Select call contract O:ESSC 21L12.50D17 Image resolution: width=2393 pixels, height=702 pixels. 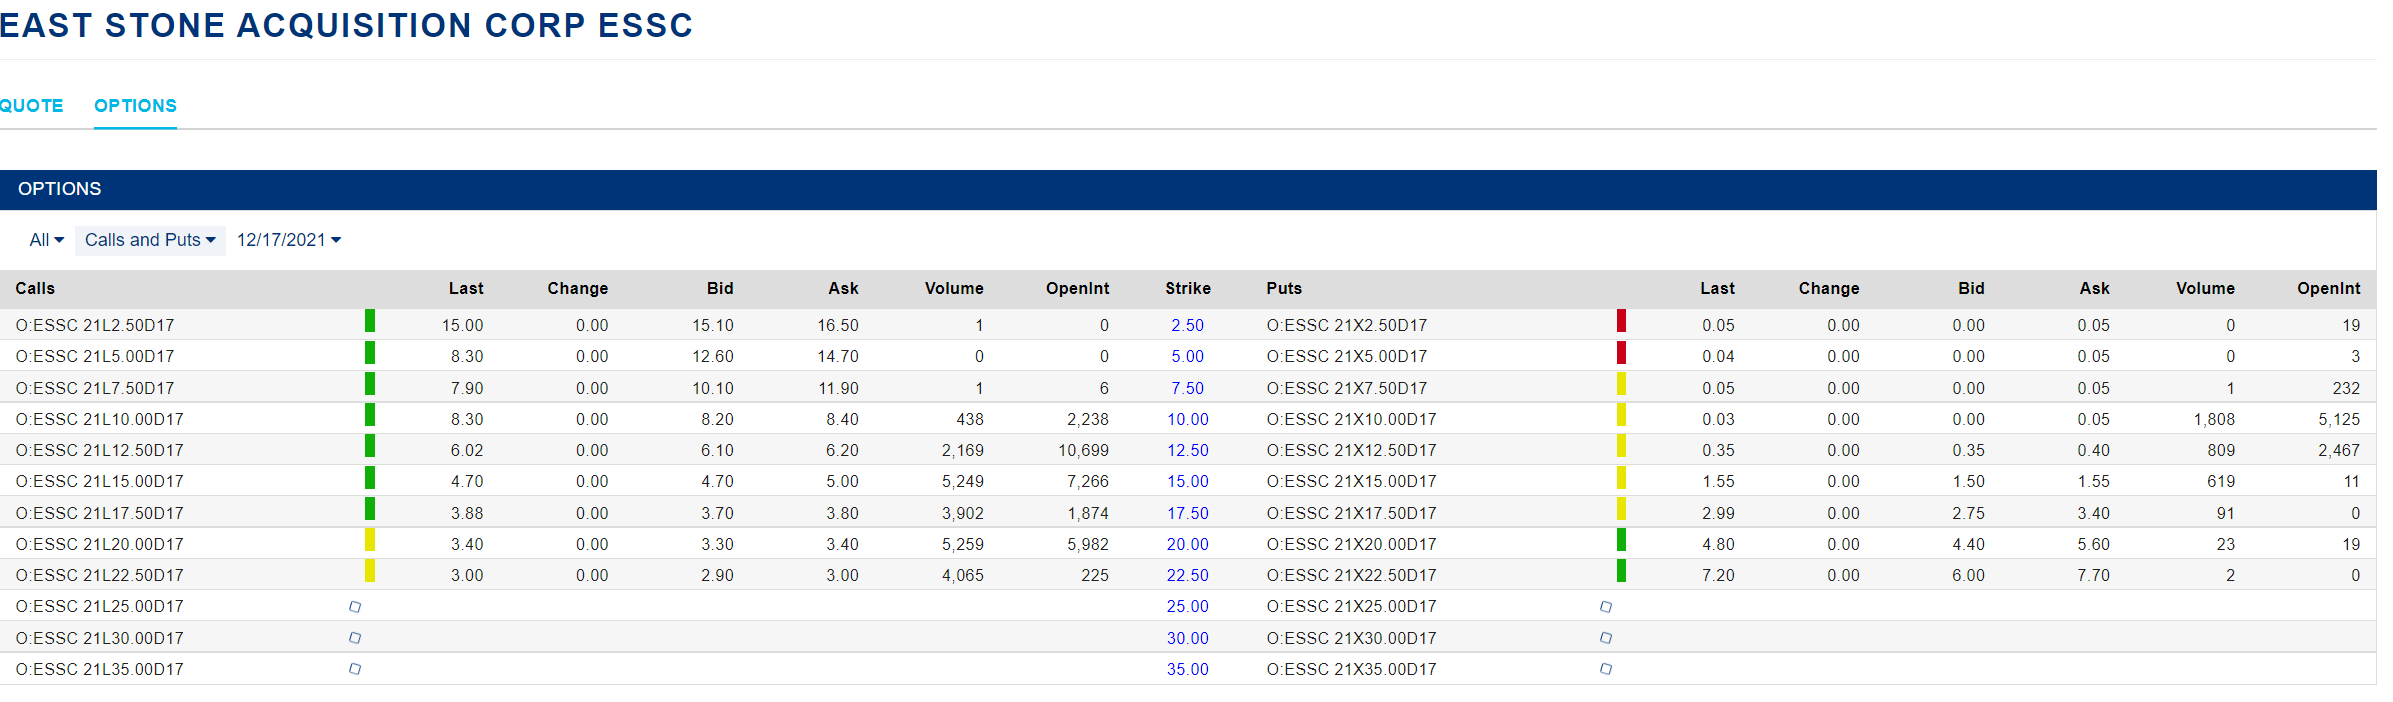[100, 450]
